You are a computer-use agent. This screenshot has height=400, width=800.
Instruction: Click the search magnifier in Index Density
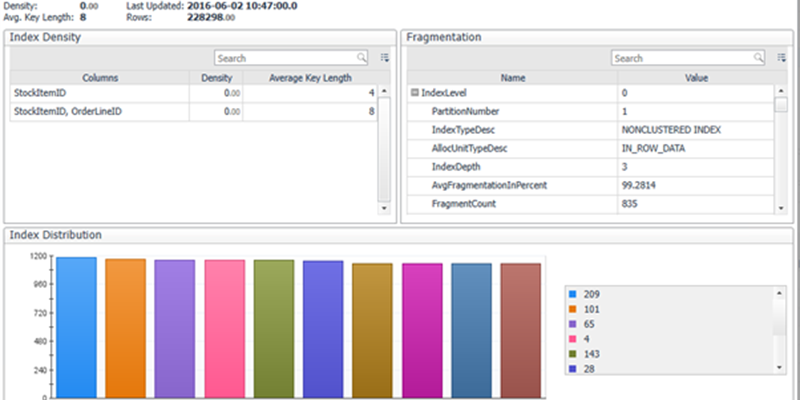[x=362, y=58]
